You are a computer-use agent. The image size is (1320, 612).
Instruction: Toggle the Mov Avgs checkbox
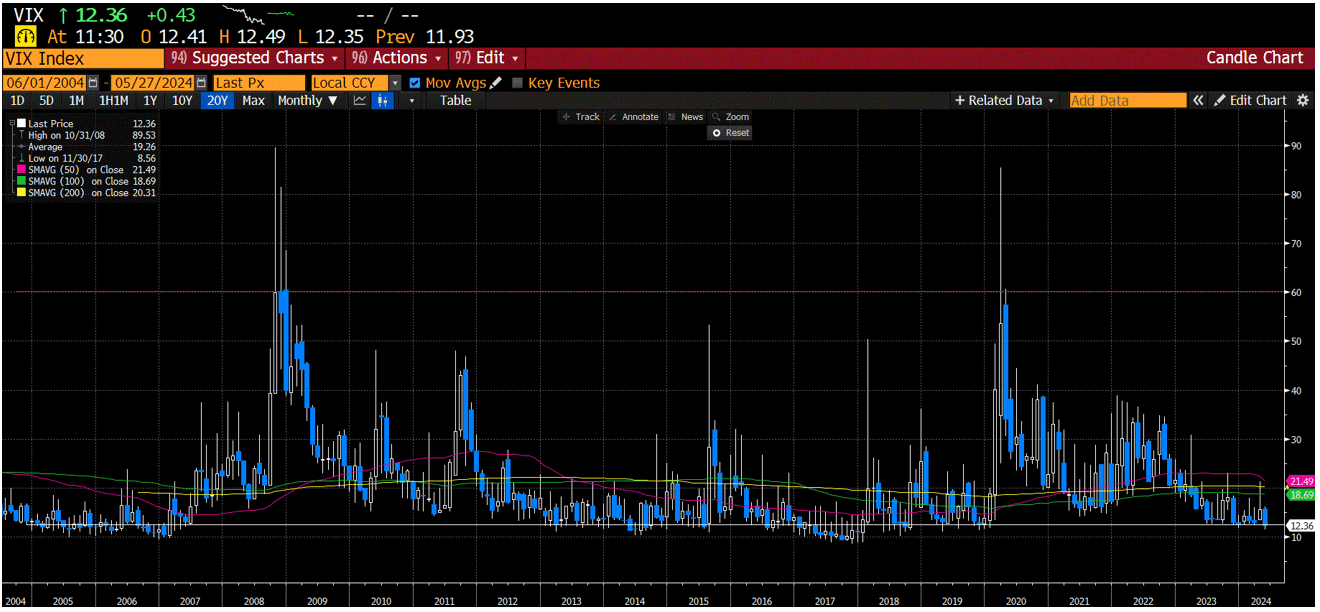[x=414, y=83]
